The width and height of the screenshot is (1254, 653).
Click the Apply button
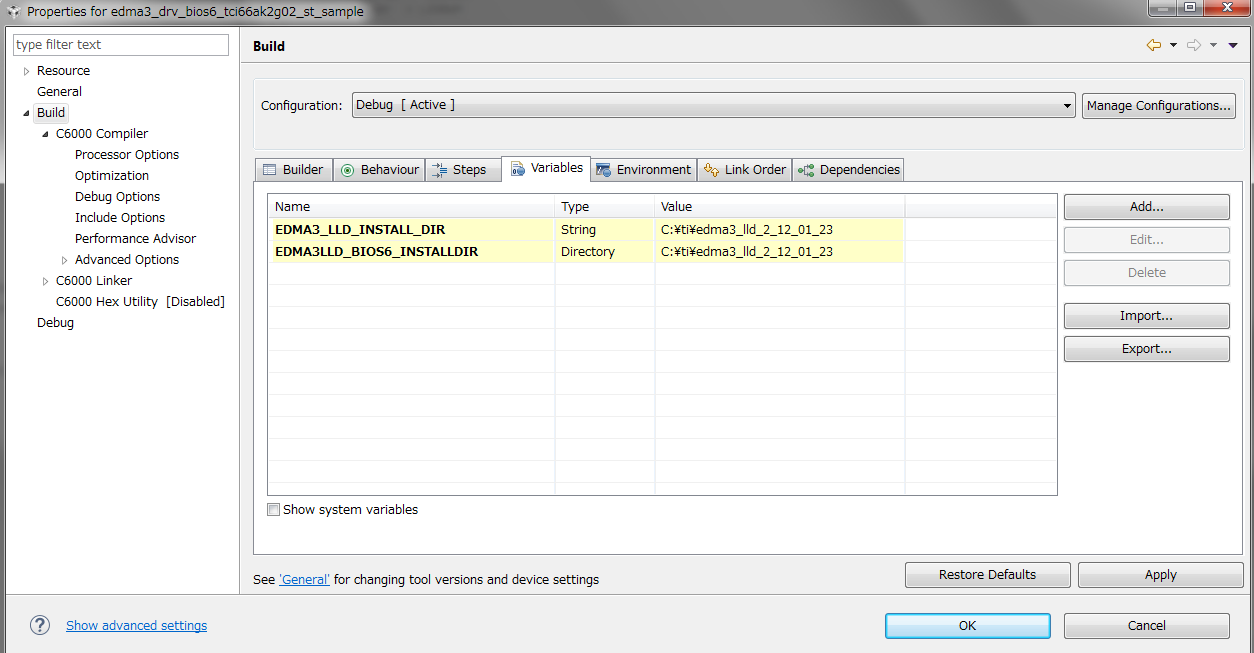(1161, 575)
